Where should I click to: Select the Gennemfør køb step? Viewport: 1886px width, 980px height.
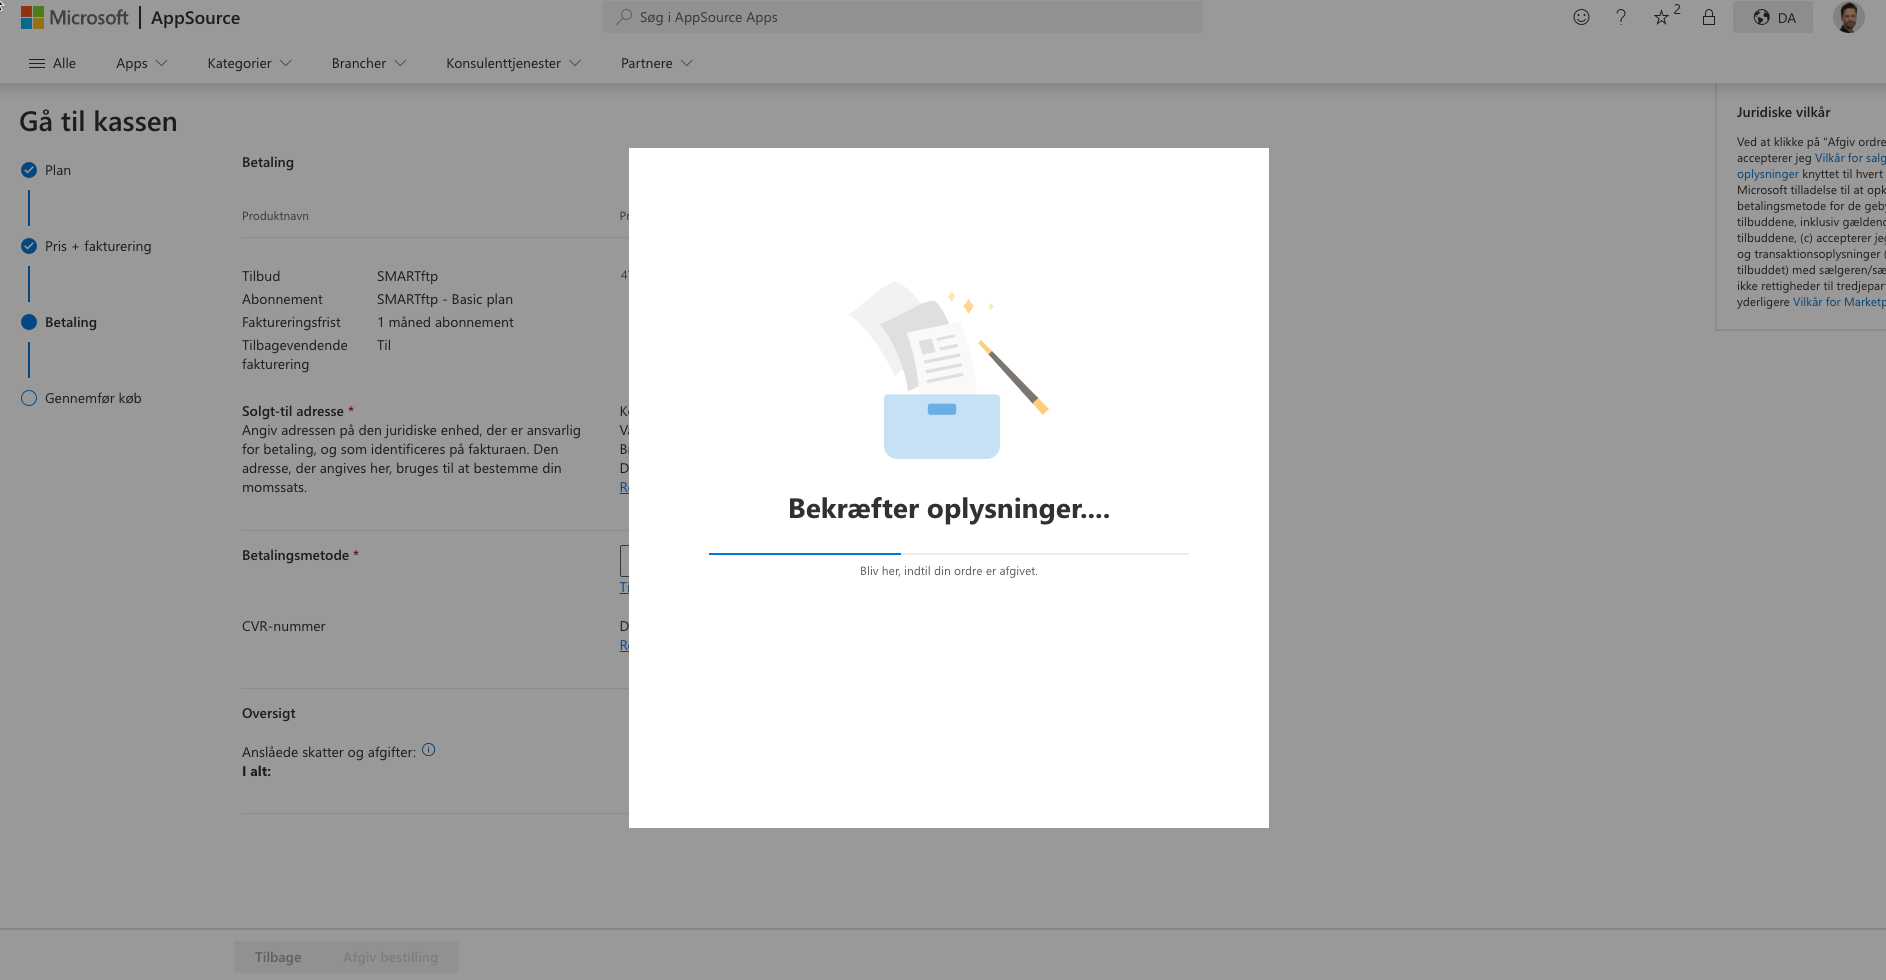[x=92, y=398]
